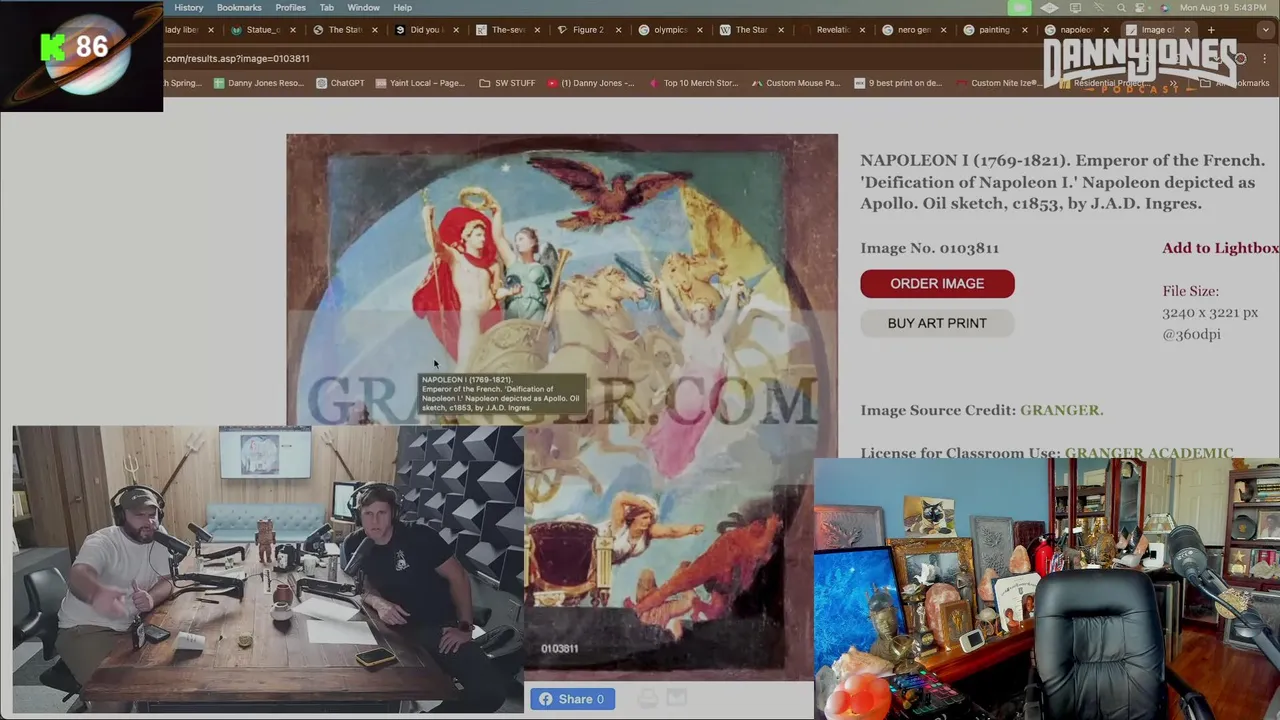Switch to the 'napoleon' tab
This screenshot has height=720, width=1280.
click(1076, 30)
